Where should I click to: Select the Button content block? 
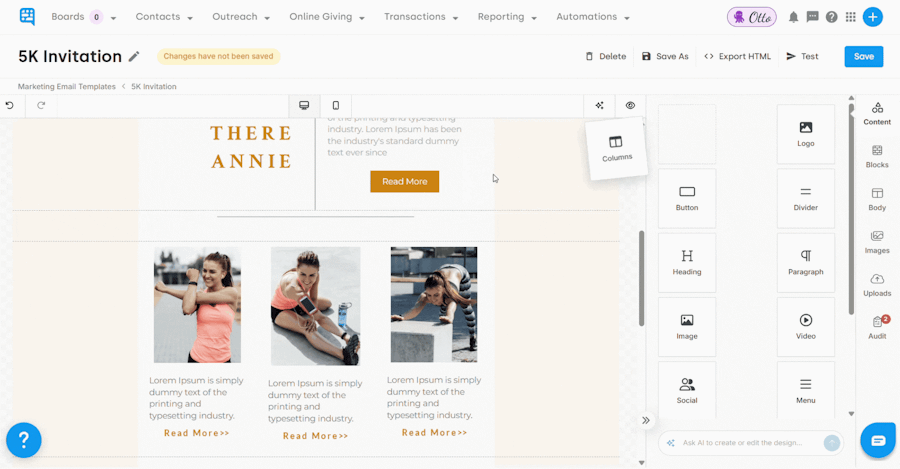click(687, 199)
